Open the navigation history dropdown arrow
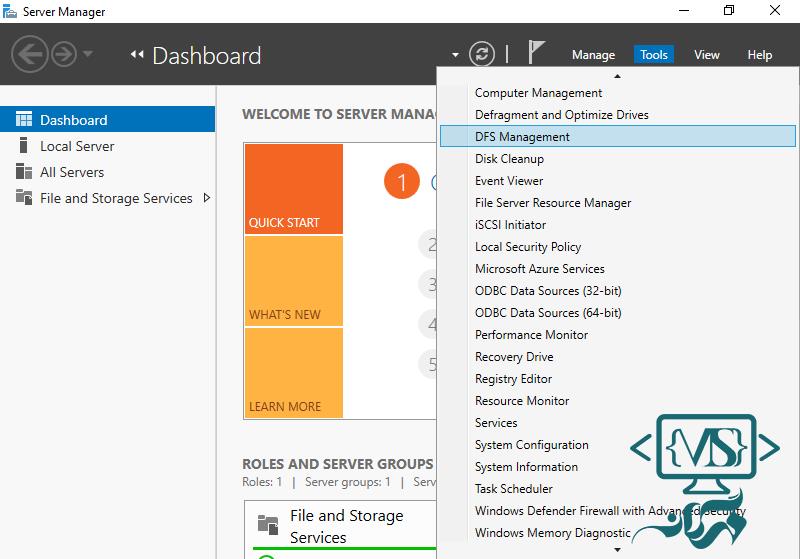The height and width of the screenshot is (559, 800). pyautogui.click(x=88, y=53)
